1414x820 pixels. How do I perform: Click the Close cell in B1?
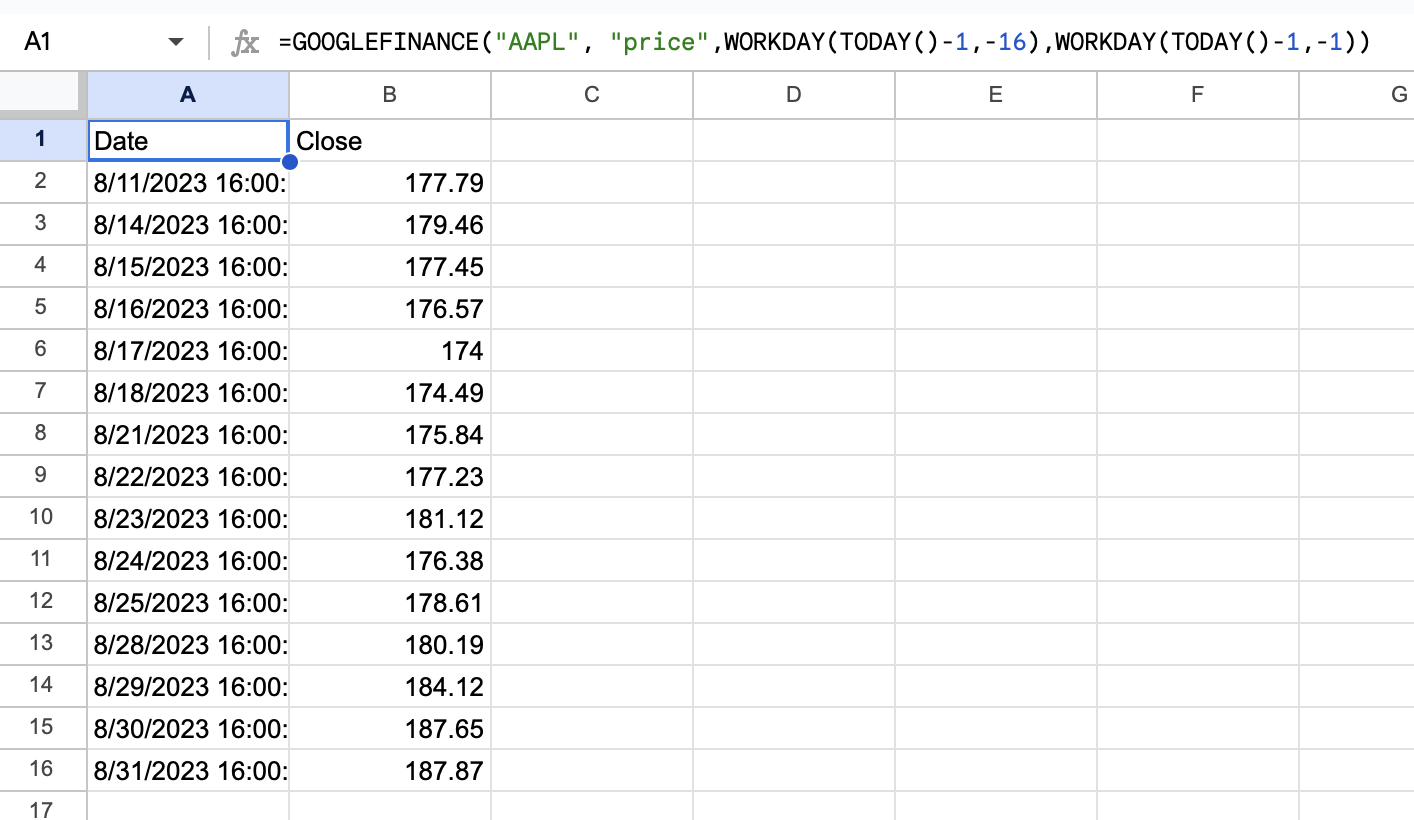coord(390,140)
